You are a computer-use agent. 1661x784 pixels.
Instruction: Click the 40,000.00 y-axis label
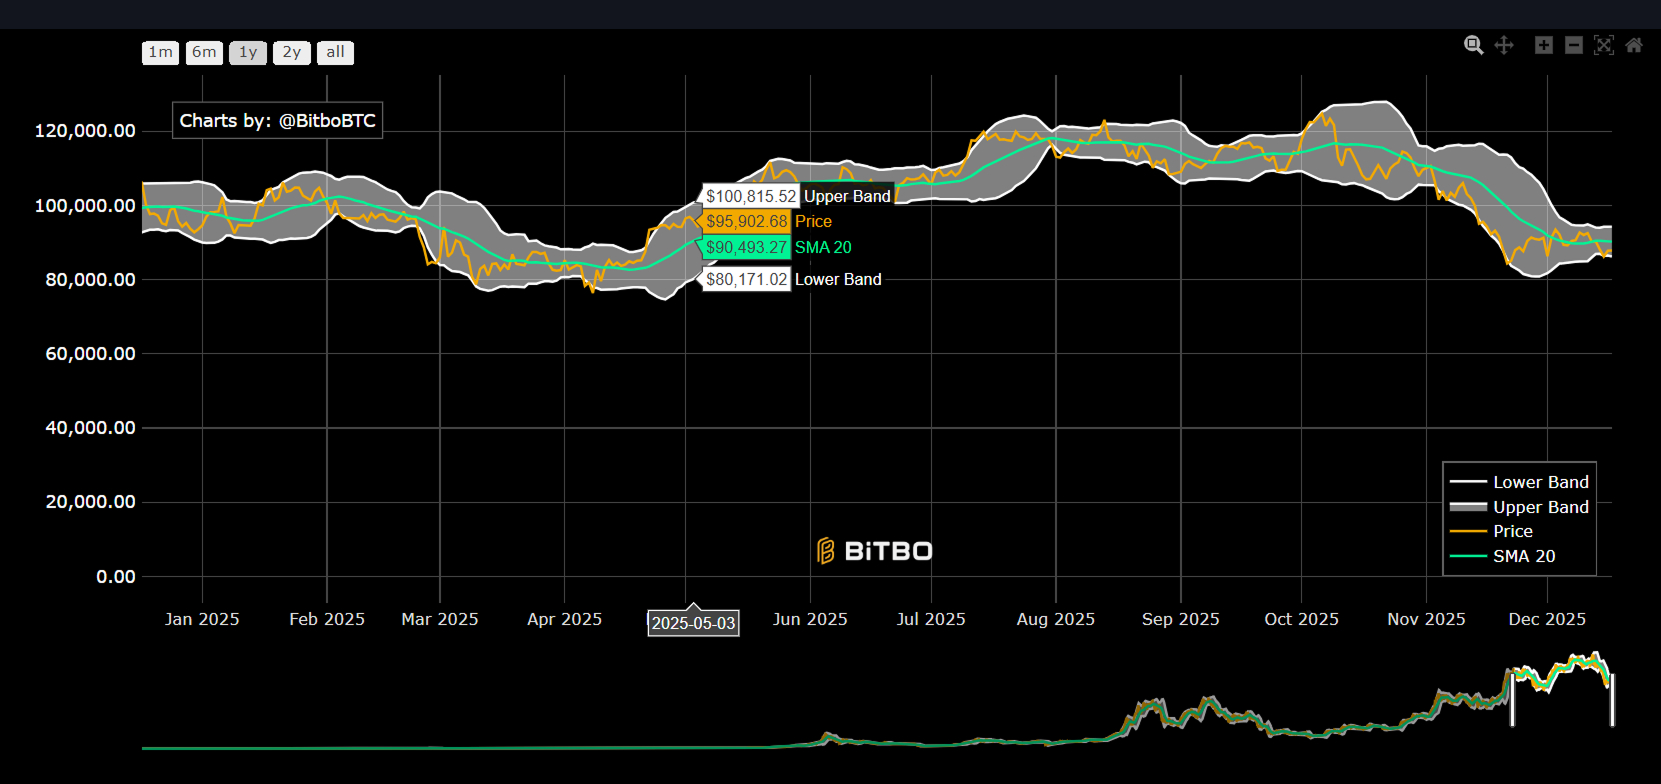click(x=90, y=427)
